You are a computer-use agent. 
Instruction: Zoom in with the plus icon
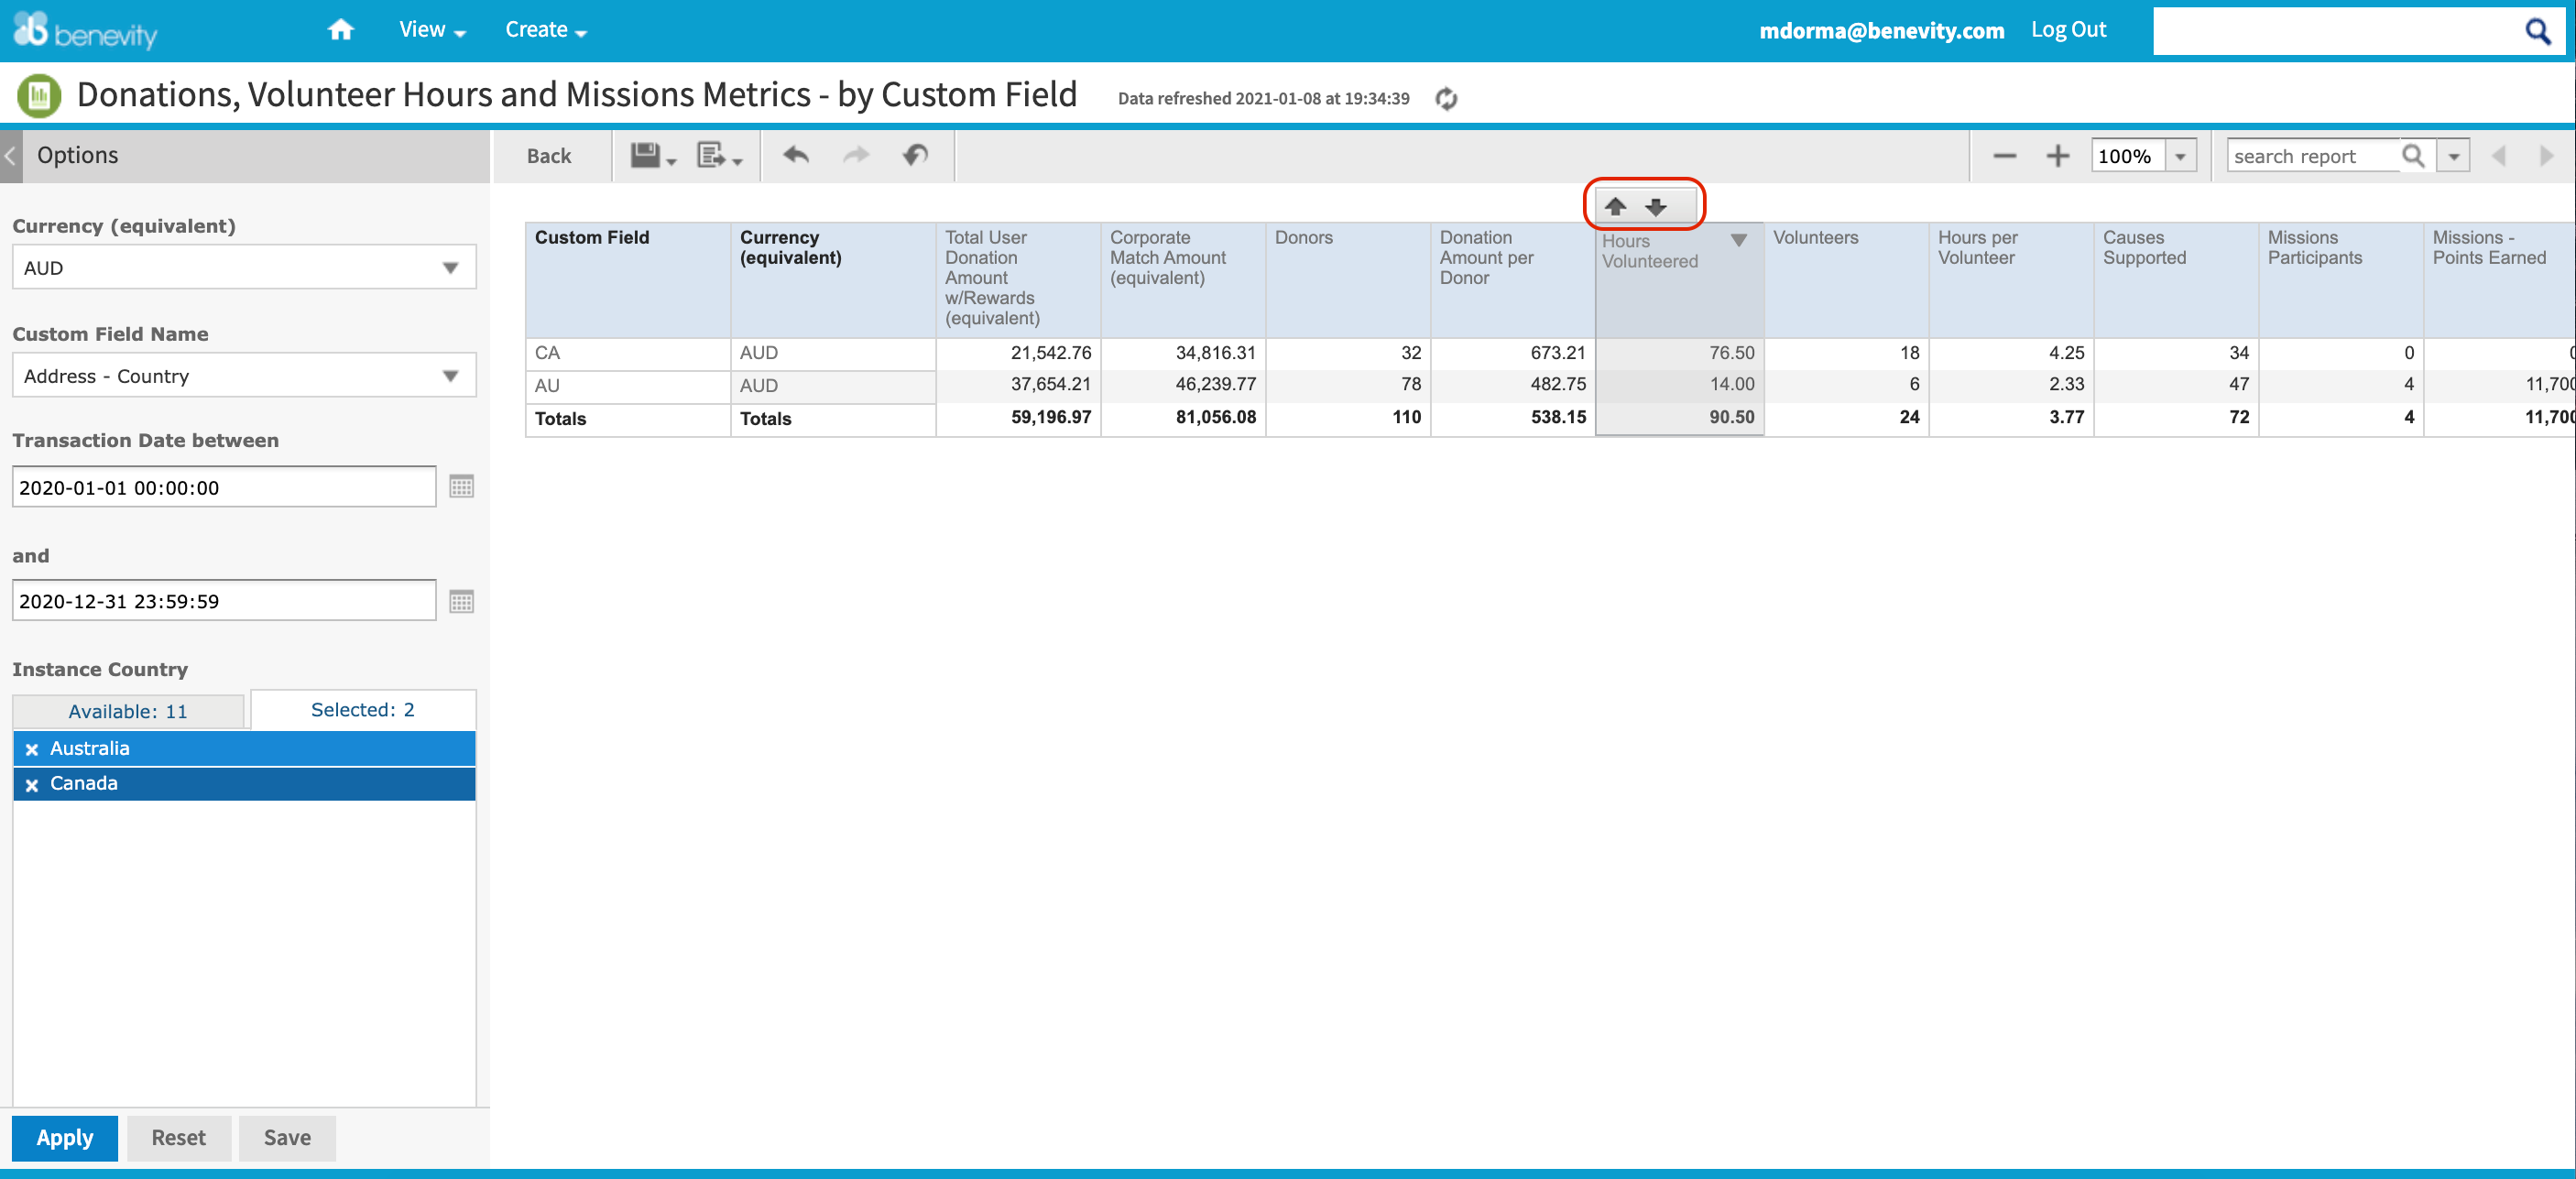tap(2058, 156)
